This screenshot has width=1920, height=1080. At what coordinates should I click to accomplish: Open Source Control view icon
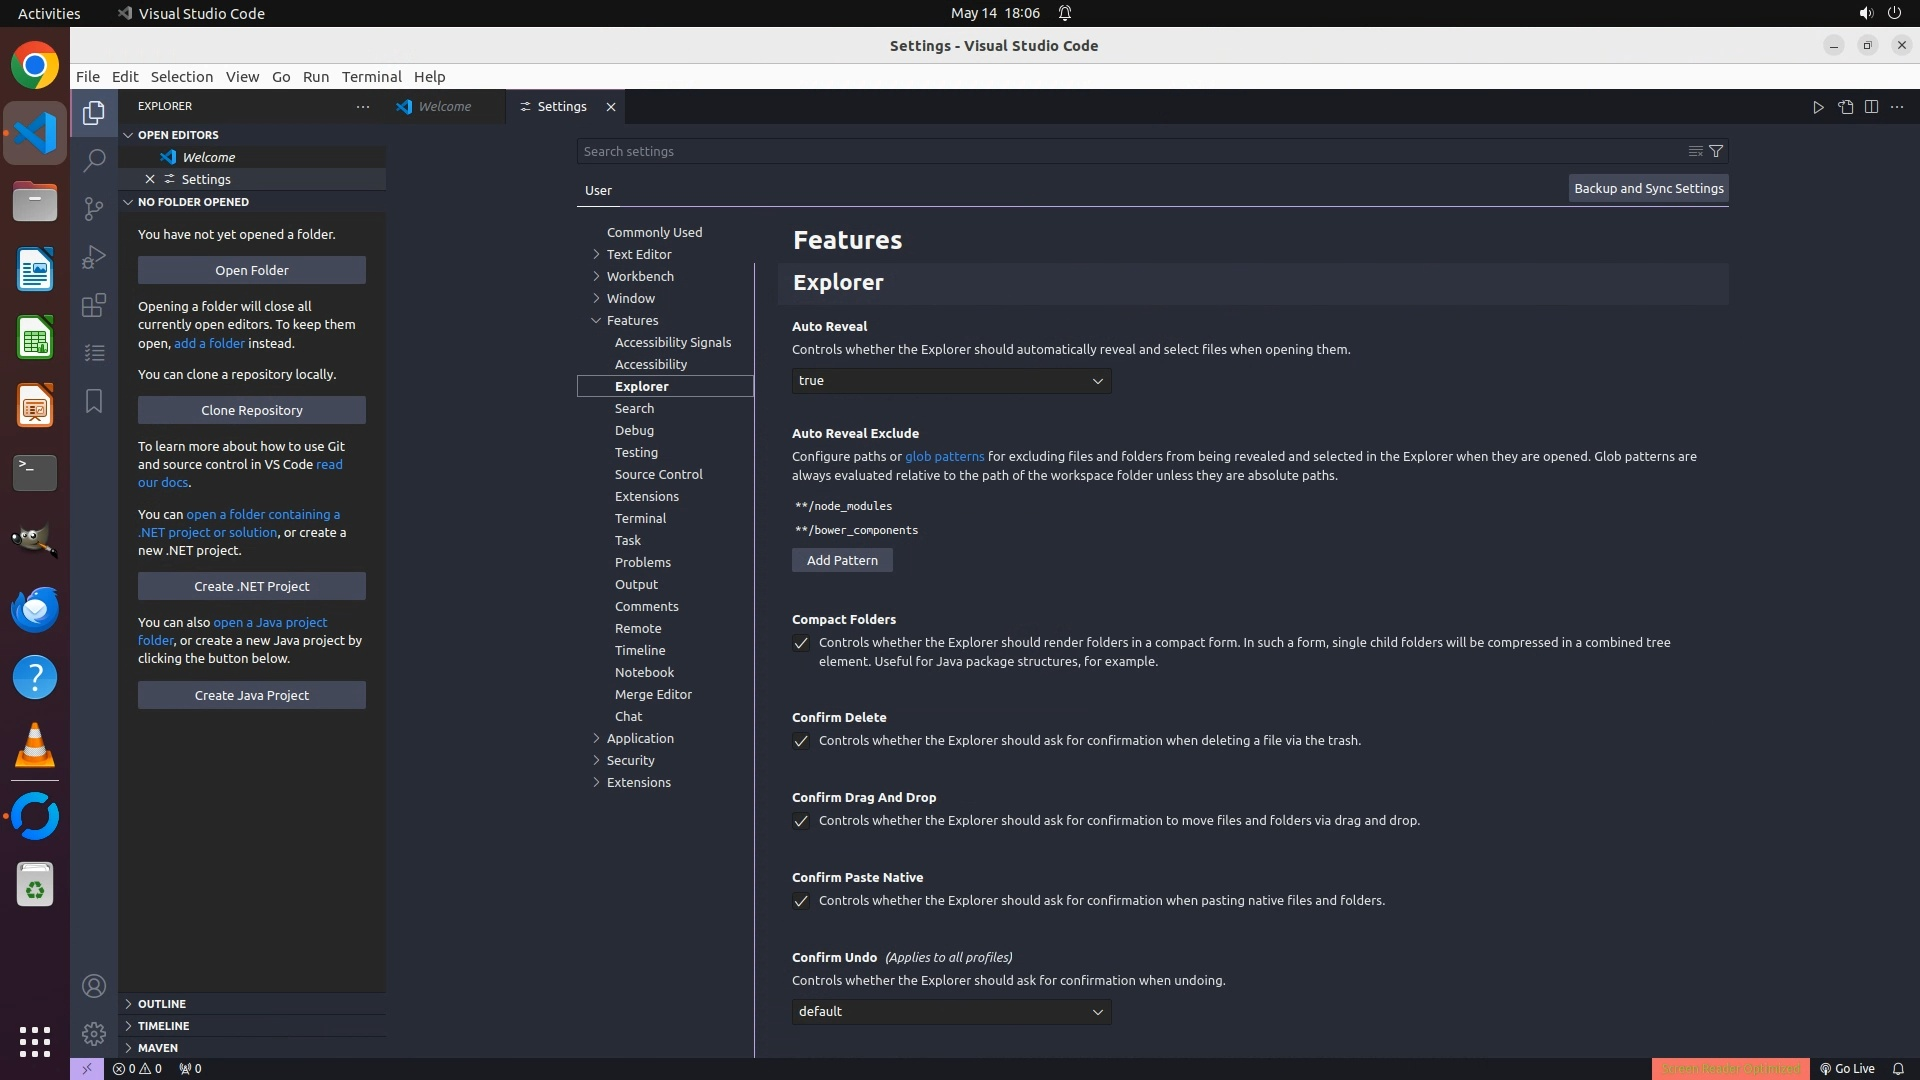click(94, 208)
